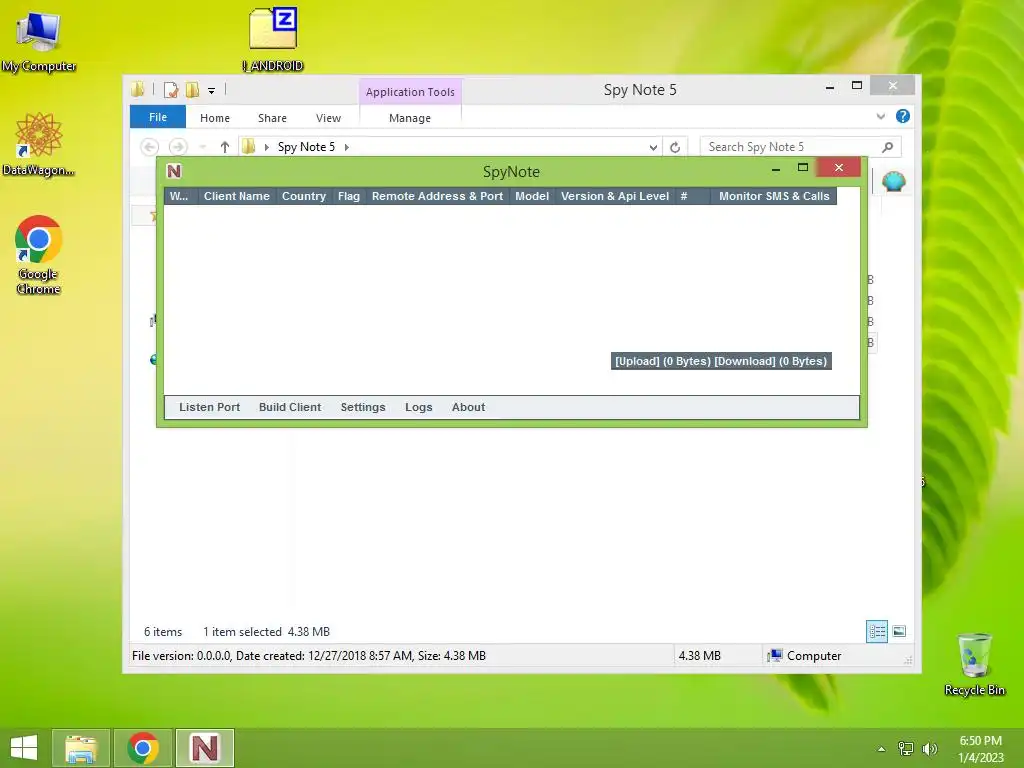The height and width of the screenshot is (768, 1024).
Task: Click the search magnifier icon
Action: (888, 147)
